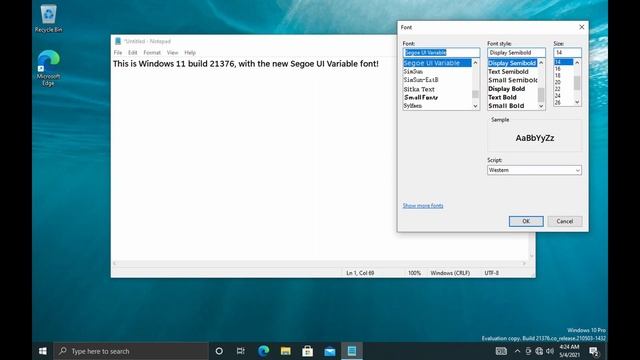Open the notification center icon
The height and width of the screenshot is (360, 640).
tap(594, 351)
